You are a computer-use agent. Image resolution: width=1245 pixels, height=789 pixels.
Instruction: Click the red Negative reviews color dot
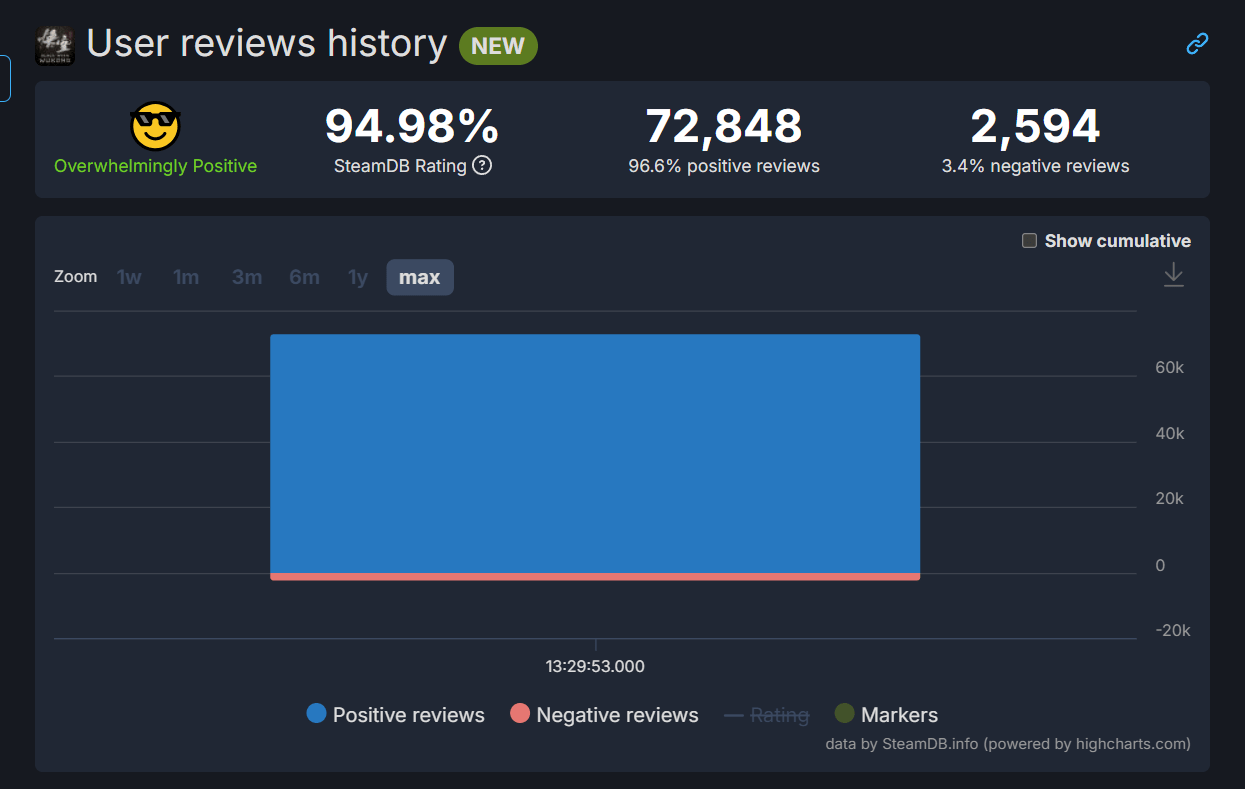coord(520,714)
